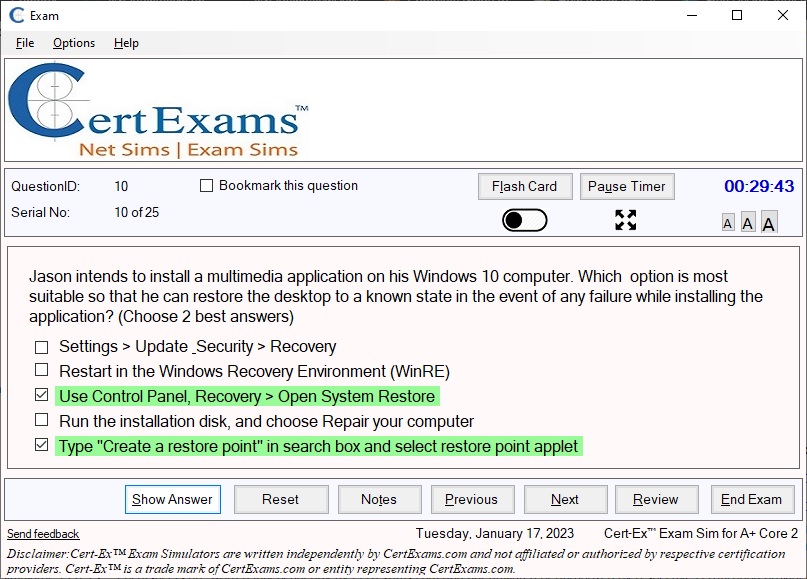End the exam session
807x579 pixels.
(752, 499)
